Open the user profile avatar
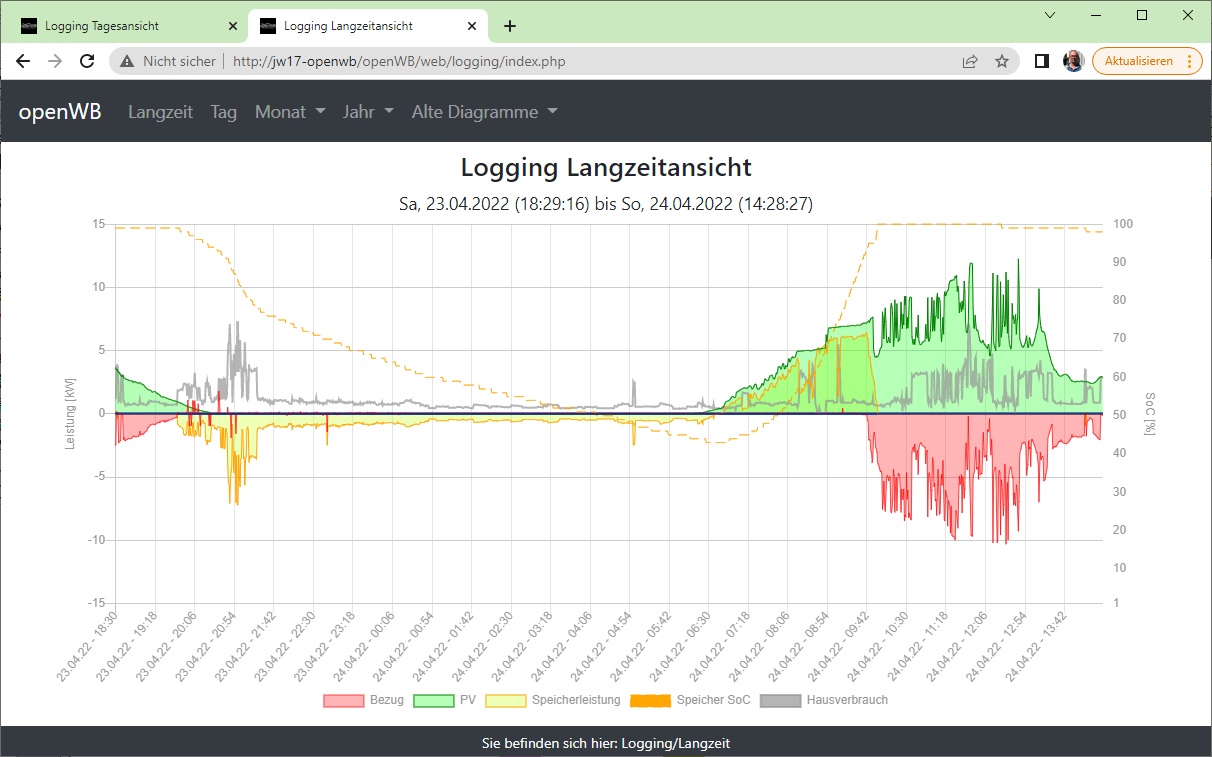This screenshot has width=1212, height=757. (x=1073, y=61)
